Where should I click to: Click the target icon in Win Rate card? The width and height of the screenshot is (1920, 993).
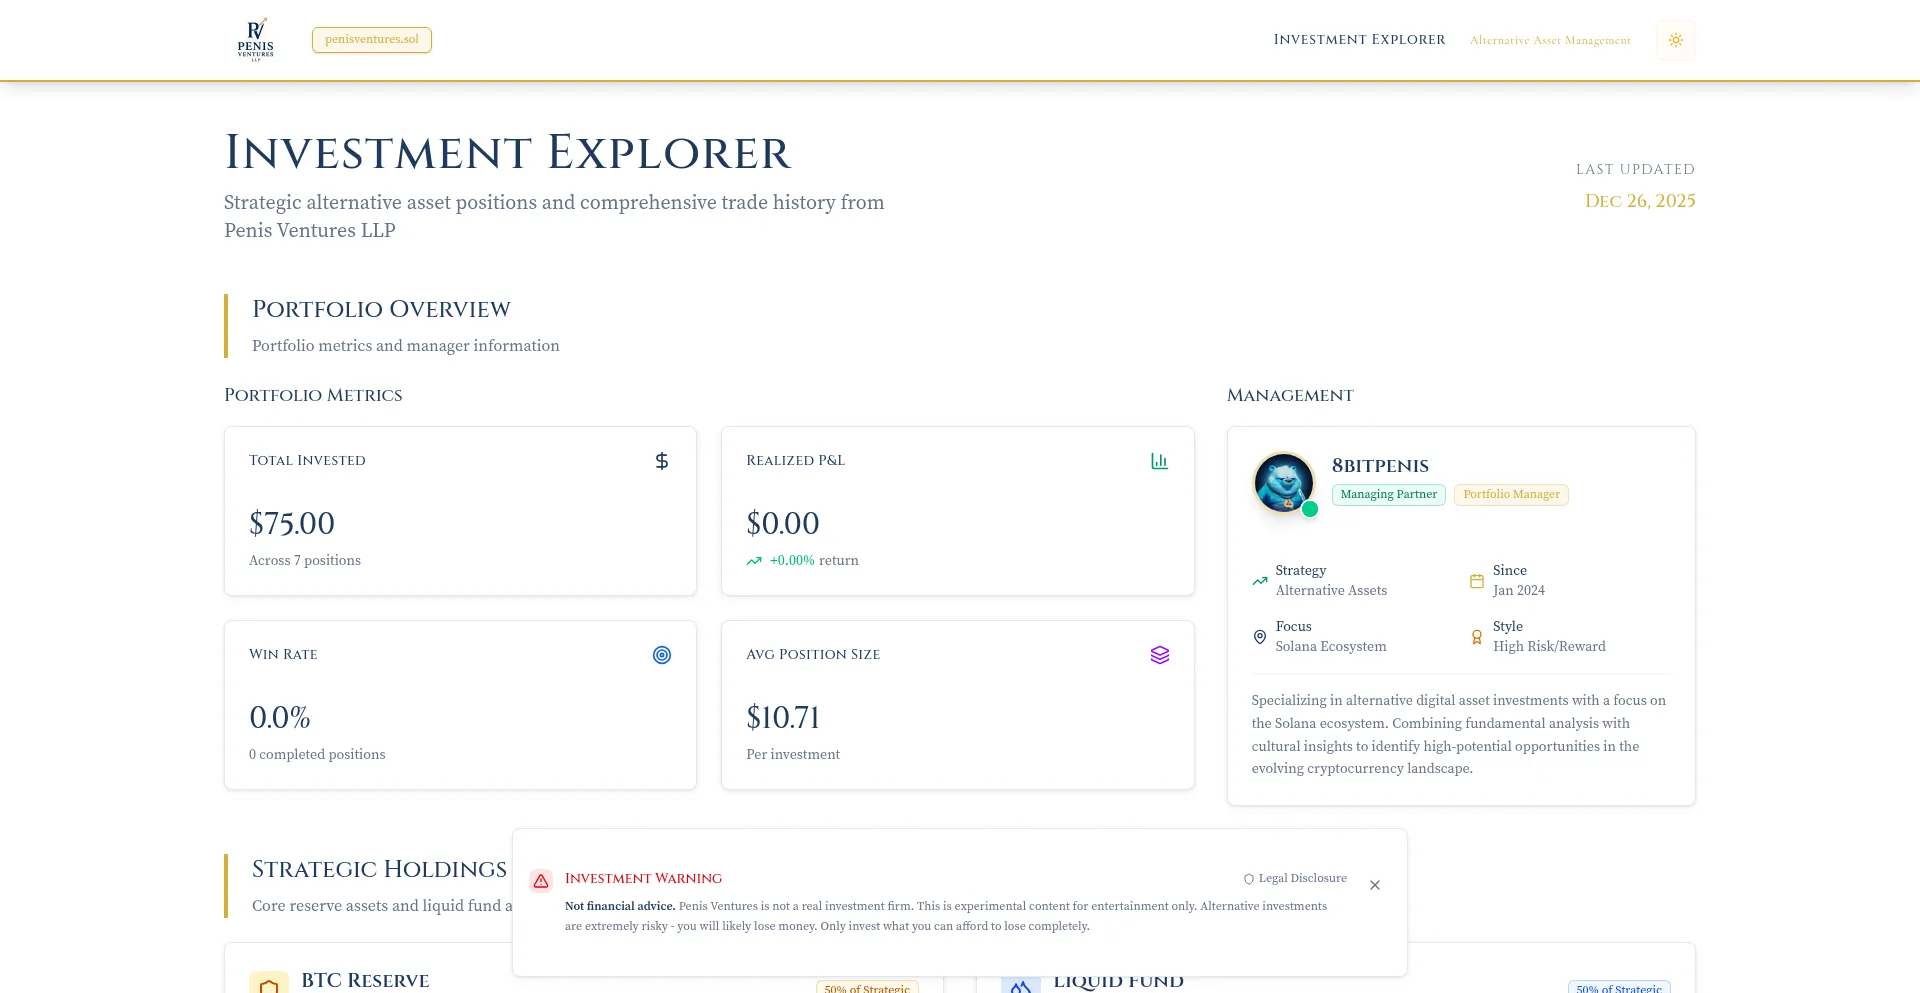[661, 655]
